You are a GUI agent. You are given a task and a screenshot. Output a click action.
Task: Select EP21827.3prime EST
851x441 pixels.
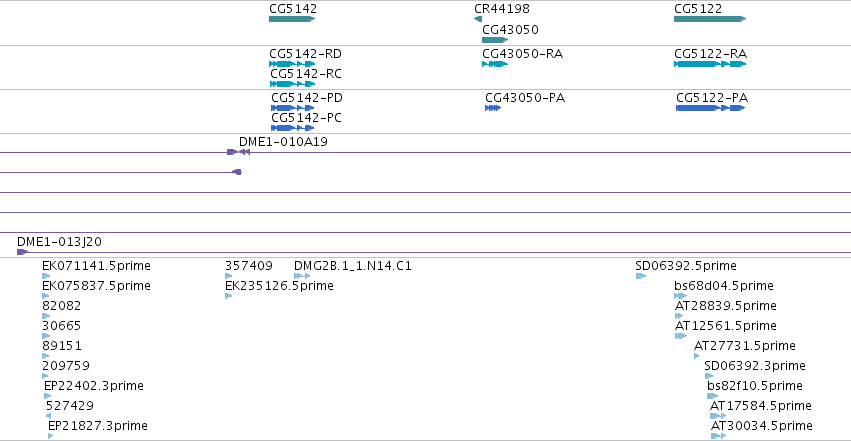98,426
